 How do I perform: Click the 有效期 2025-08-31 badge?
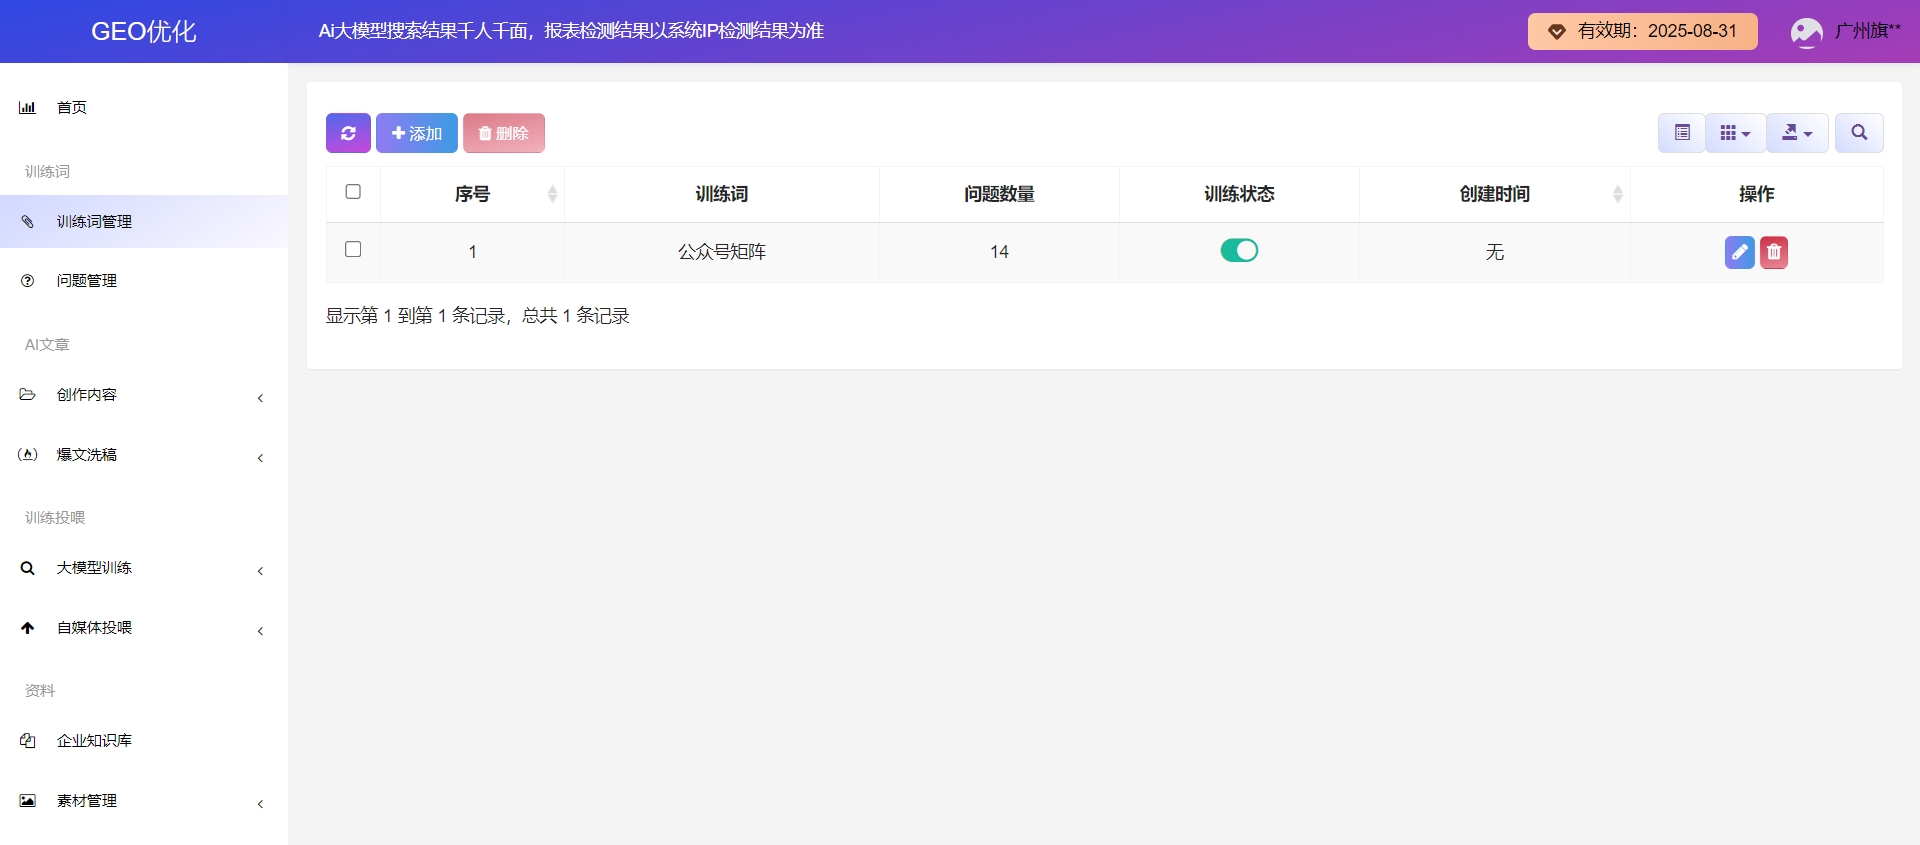pyautogui.click(x=1642, y=31)
